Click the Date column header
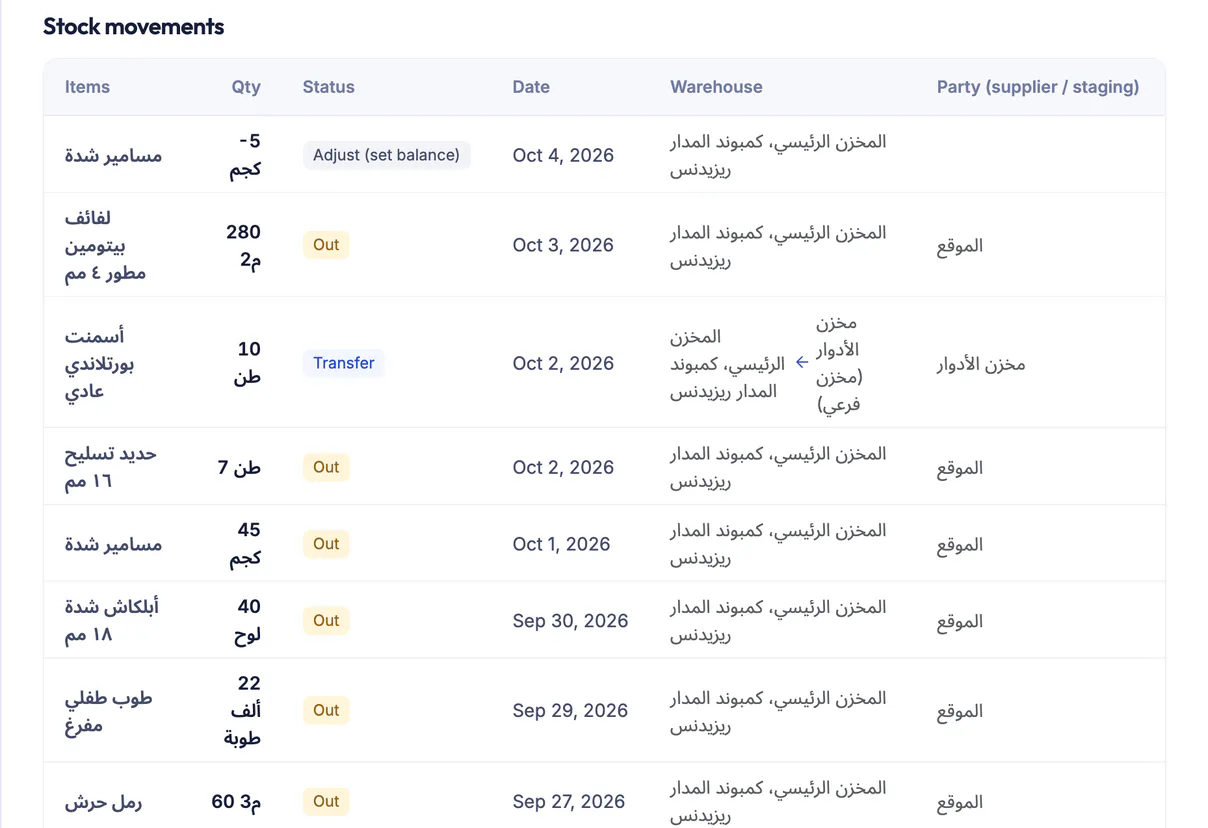 point(531,87)
